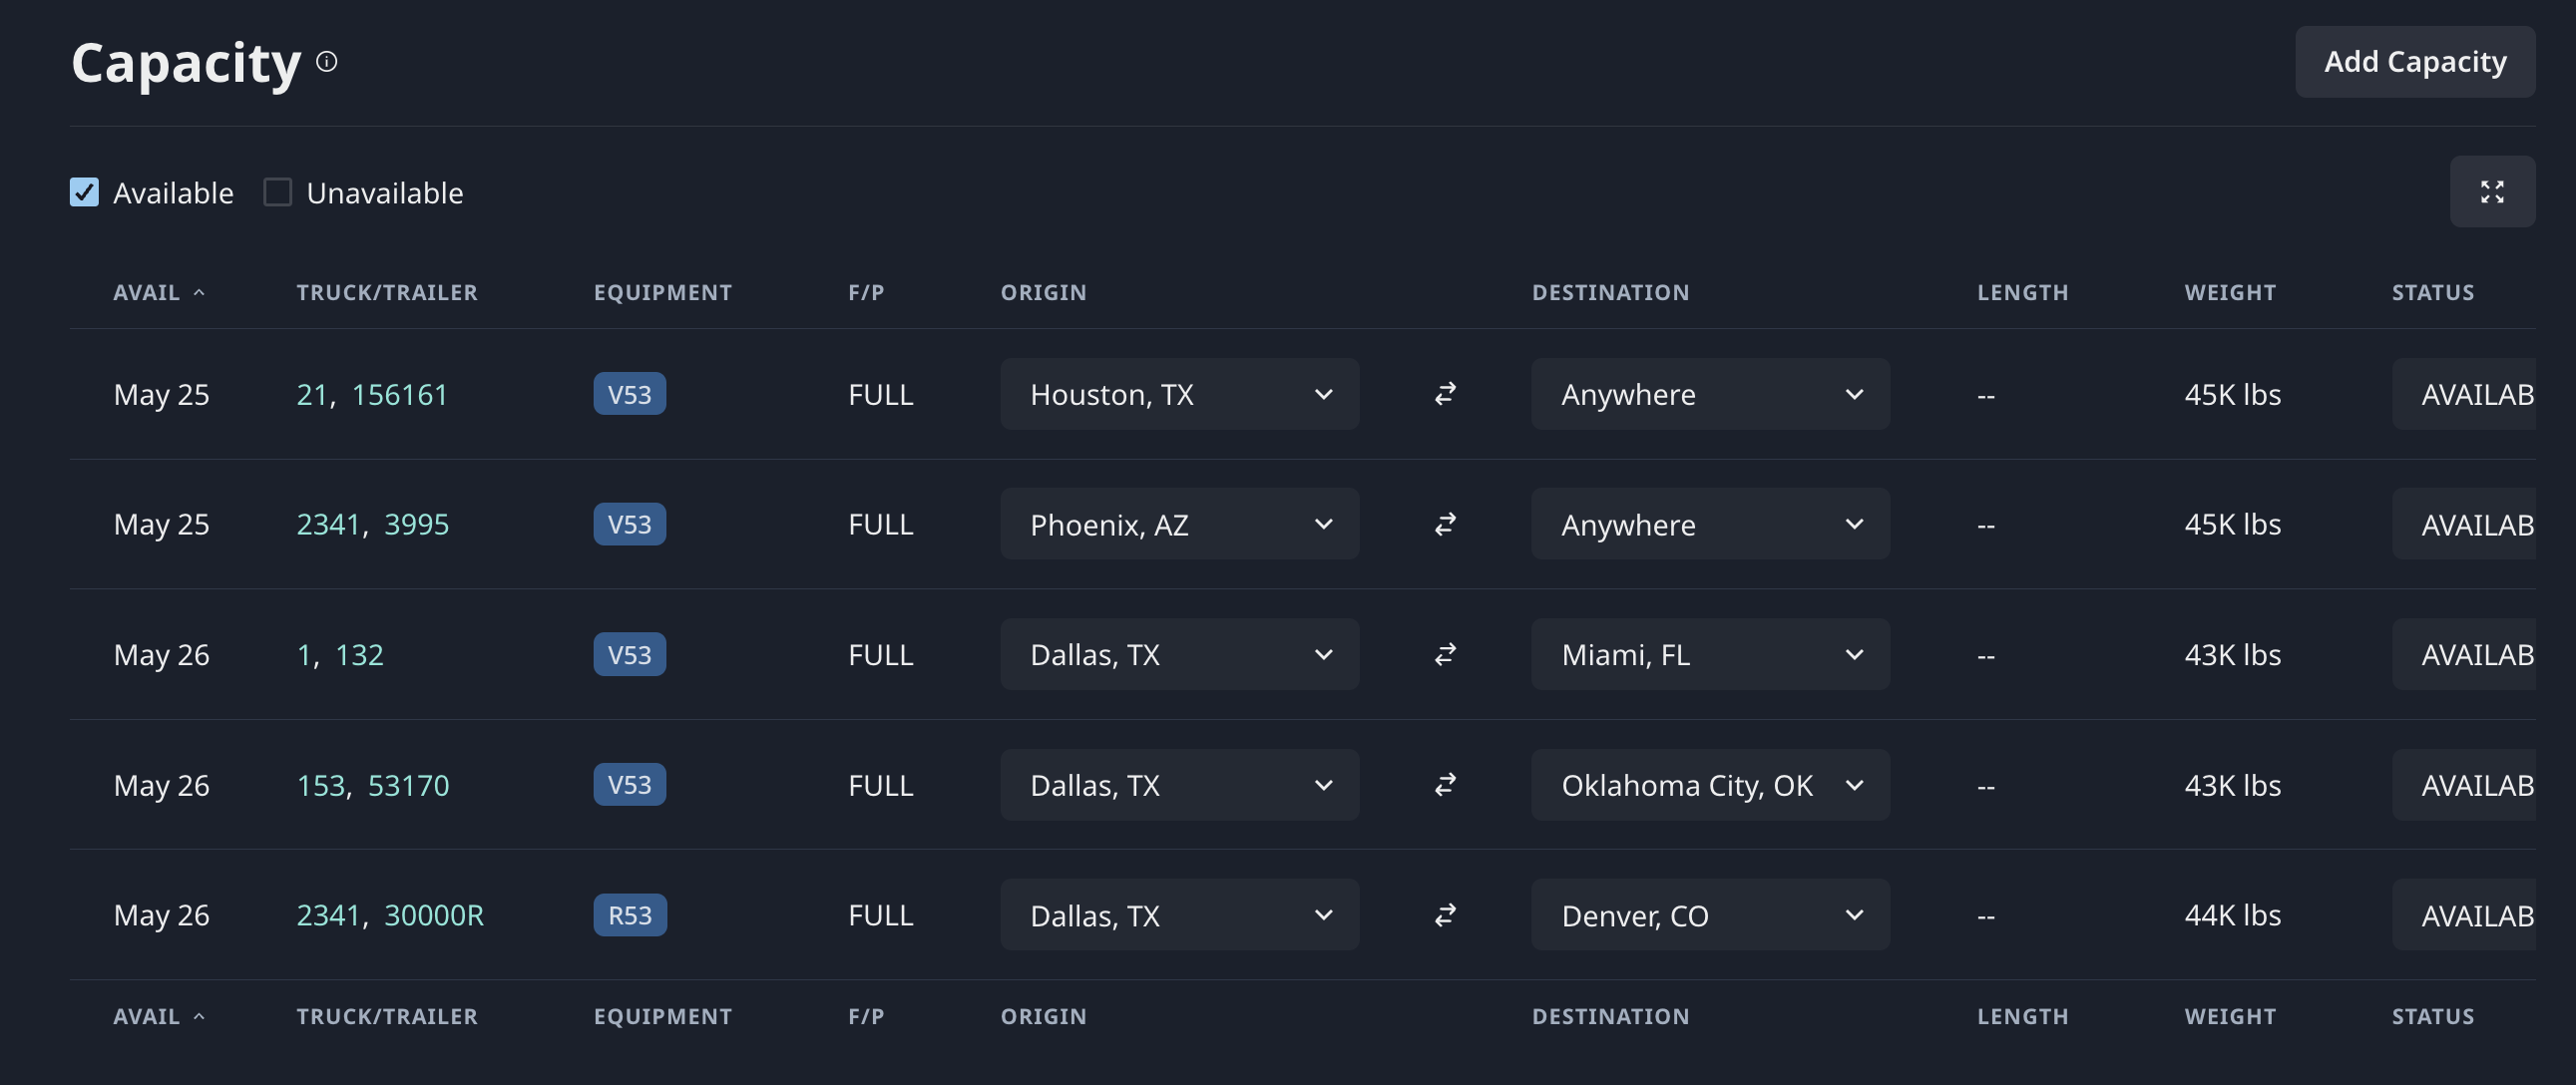Image resolution: width=2576 pixels, height=1085 pixels.
Task: Swap locations on the Denver, CO row
Action: tap(1445, 915)
